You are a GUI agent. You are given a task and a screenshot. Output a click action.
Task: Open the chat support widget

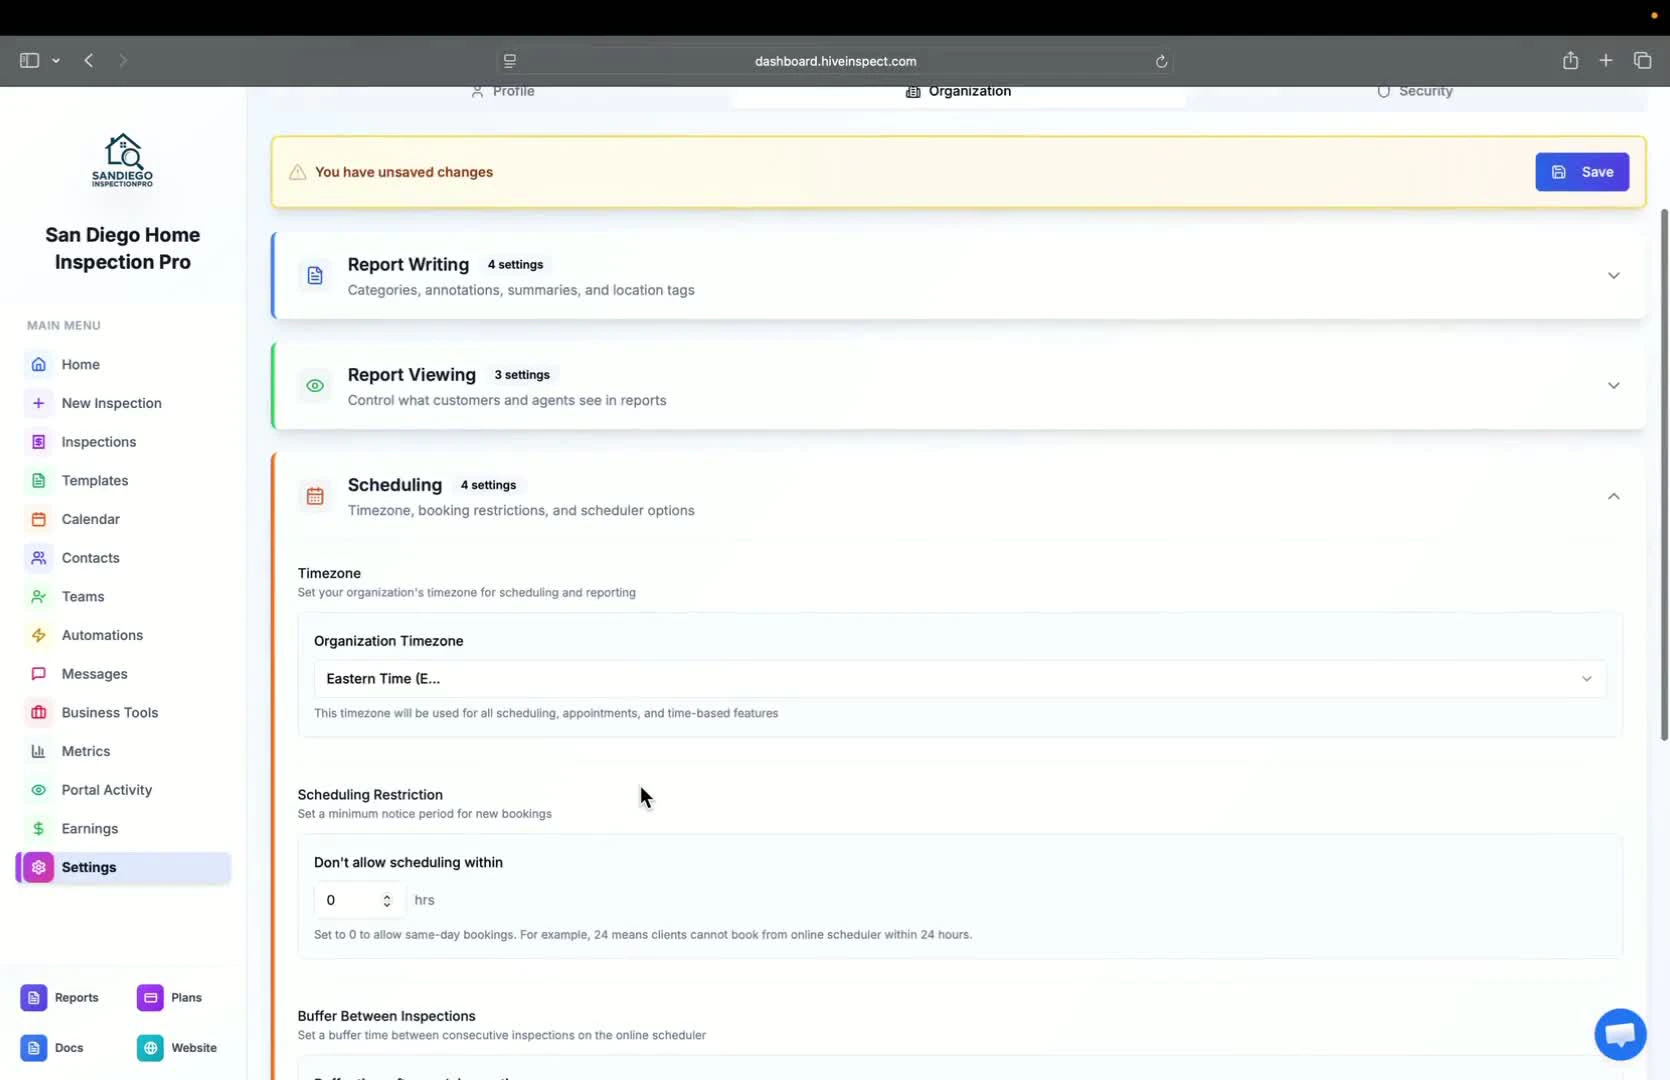pyautogui.click(x=1619, y=1034)
